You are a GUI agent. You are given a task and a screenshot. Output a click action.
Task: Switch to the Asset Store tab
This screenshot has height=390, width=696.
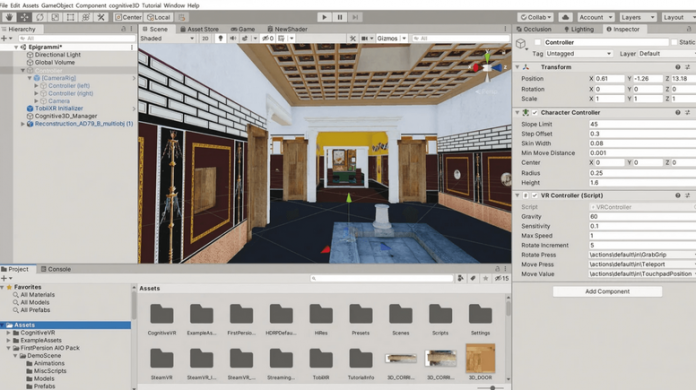(199, 29)
